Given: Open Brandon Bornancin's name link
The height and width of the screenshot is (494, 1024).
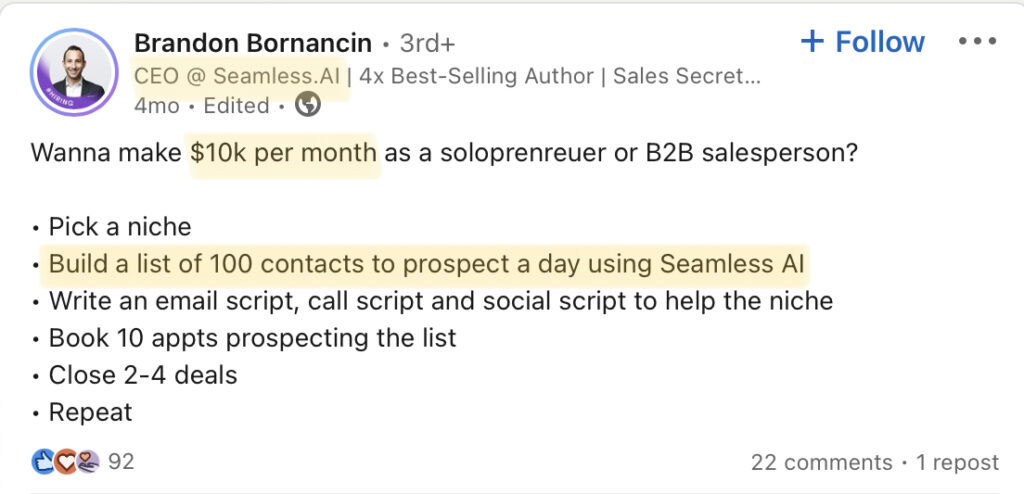Looking at the screenshot, I should tap(252, 43).
